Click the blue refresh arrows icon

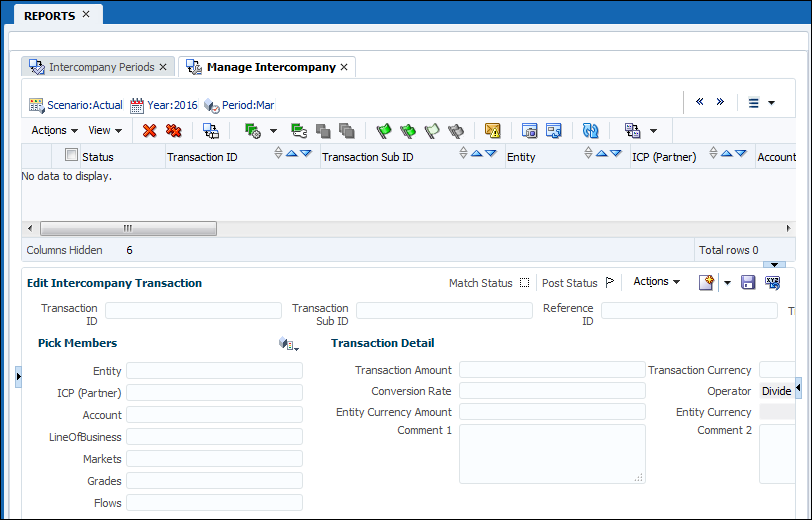tap(591, 131)
